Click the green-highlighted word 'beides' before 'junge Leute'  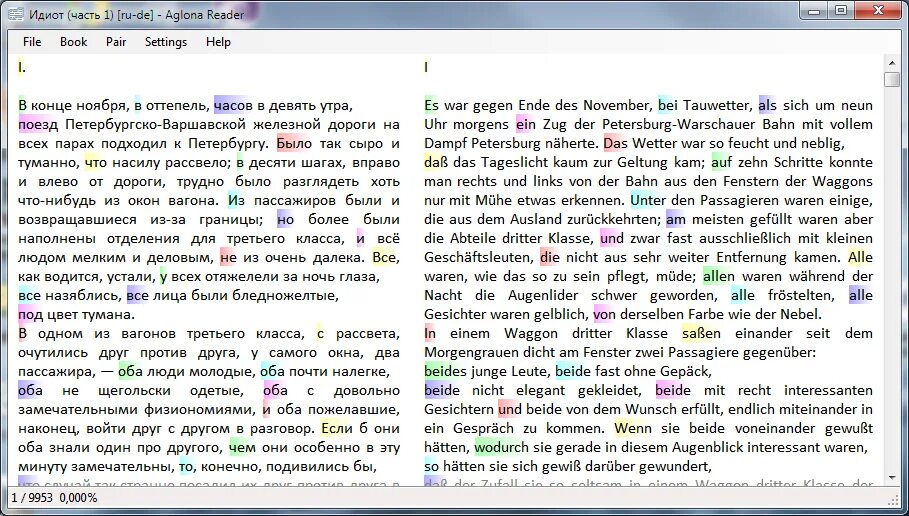[445, 372]
